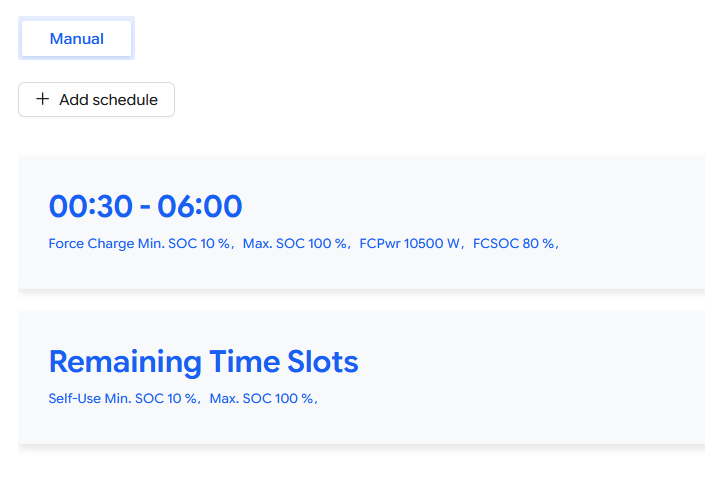Click the plus icon beside Add schedule
The image size is (705, 490).
tap(42, 99)
